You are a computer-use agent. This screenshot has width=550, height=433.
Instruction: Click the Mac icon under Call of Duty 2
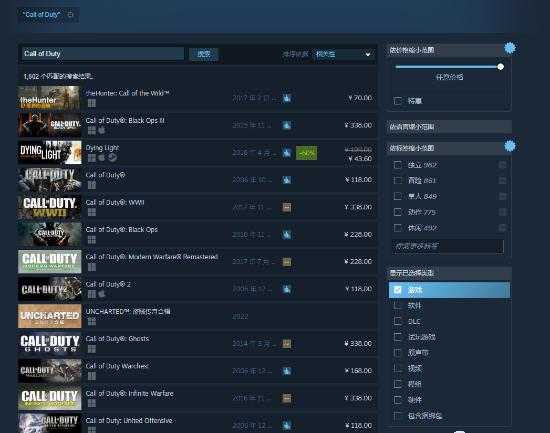tap(102, 294)
